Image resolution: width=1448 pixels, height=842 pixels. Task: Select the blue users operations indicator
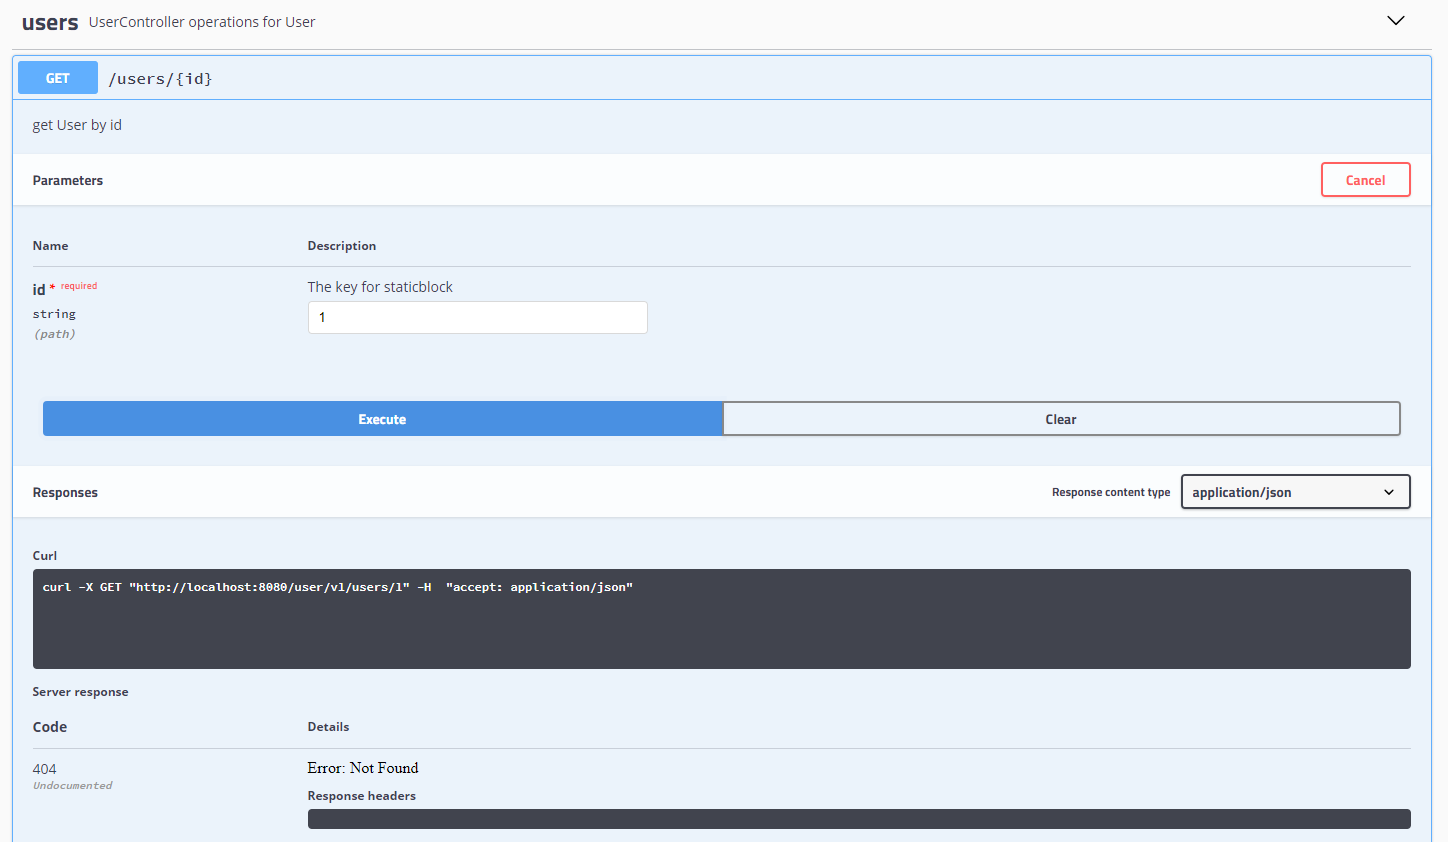click(50, 21)
